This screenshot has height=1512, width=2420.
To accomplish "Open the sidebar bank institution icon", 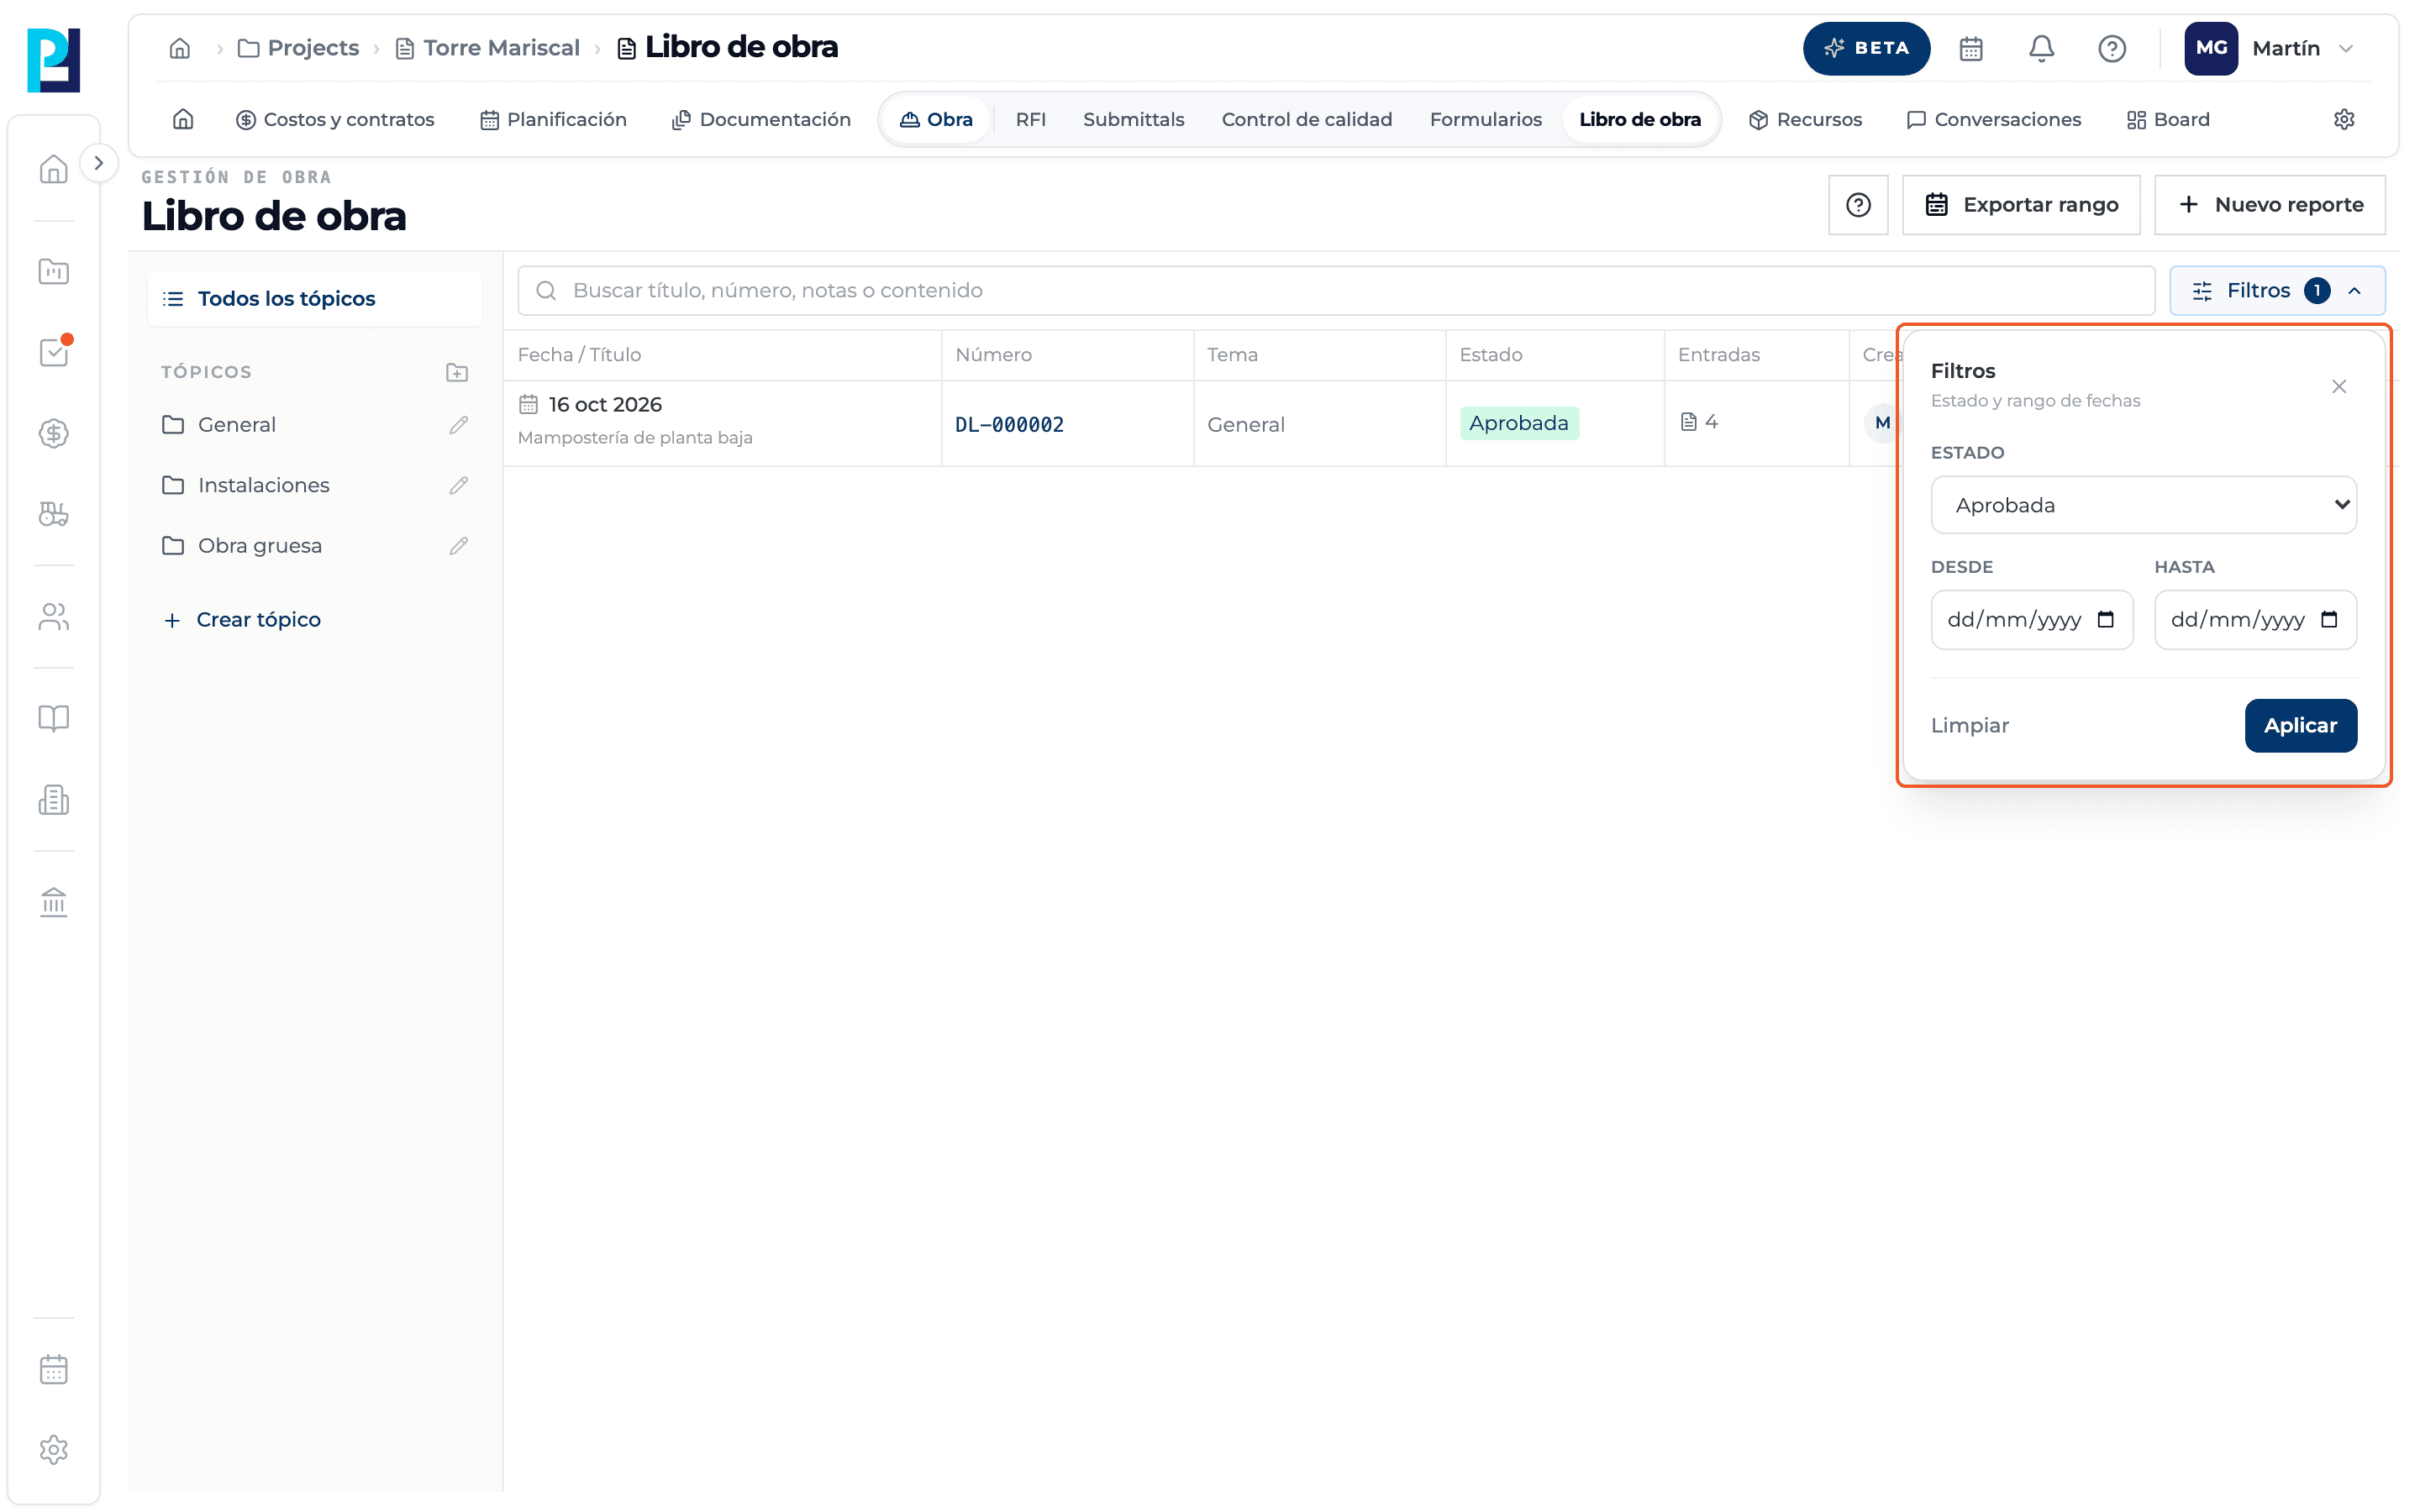I will pos(53,902).
